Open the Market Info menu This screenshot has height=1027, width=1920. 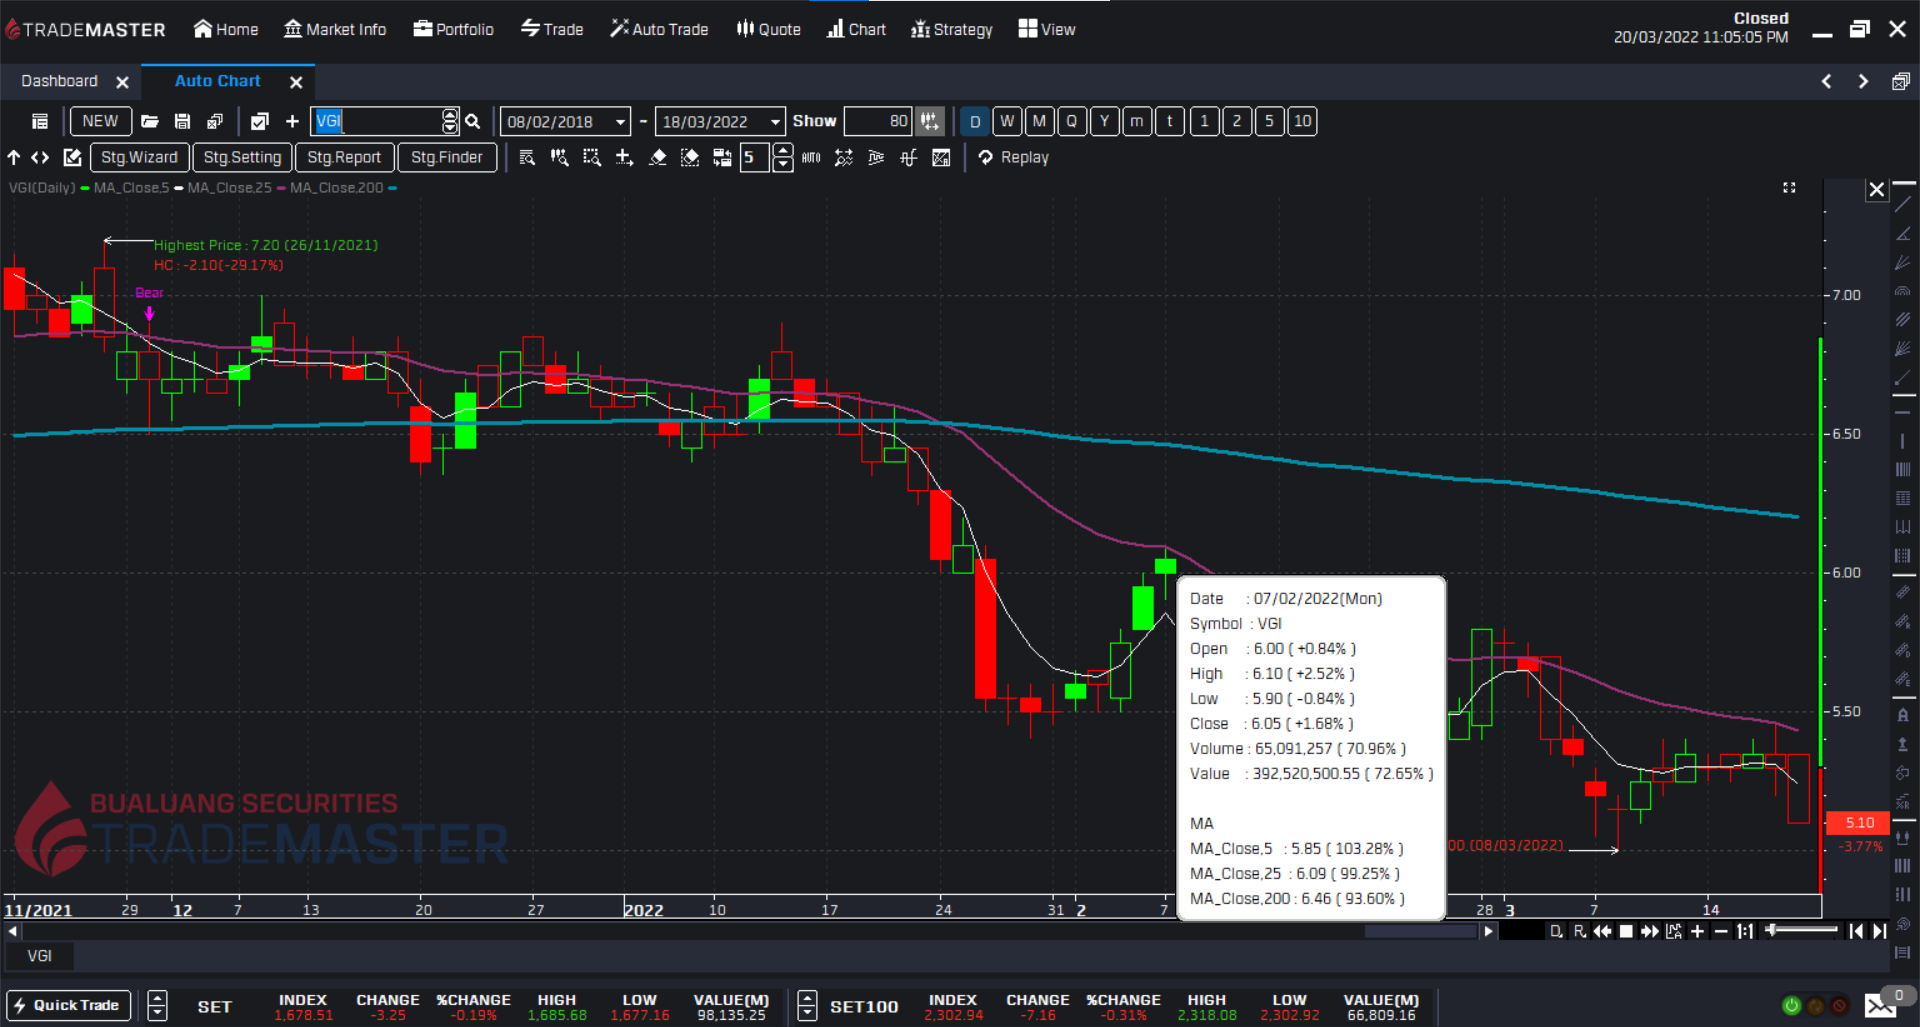(335, 29)
